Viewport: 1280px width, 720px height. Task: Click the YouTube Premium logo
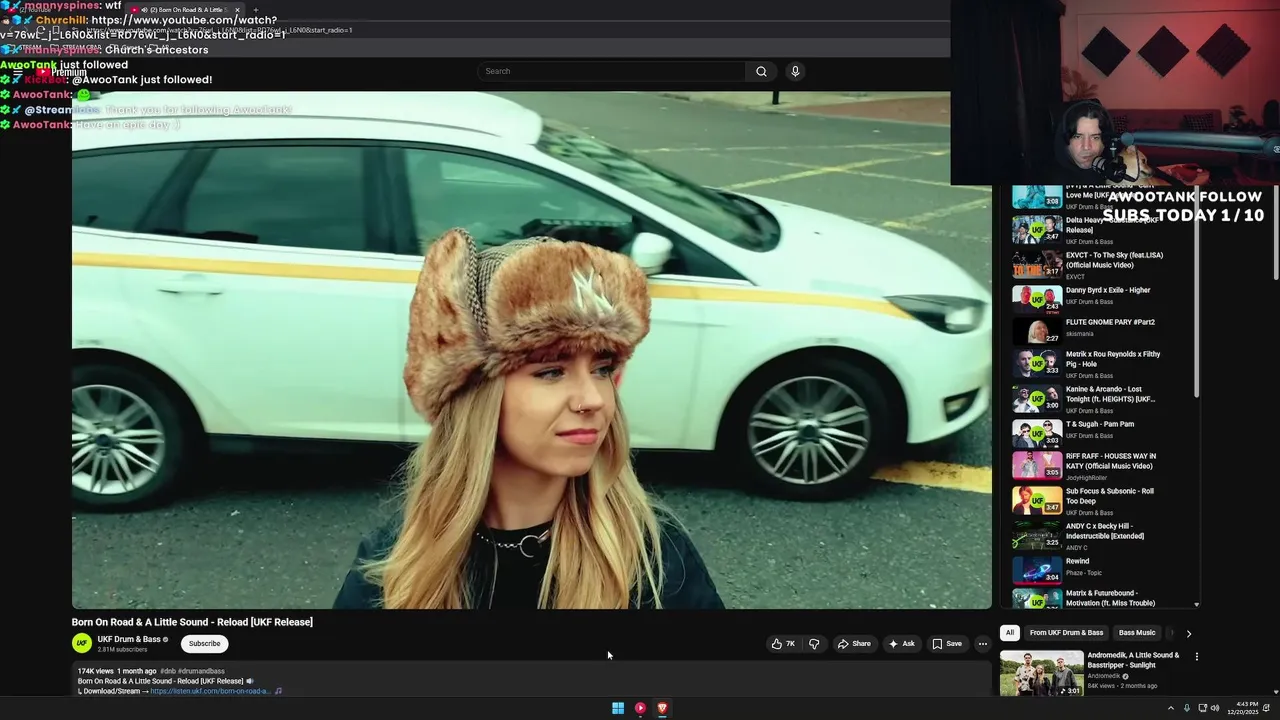tap(61, 72)
